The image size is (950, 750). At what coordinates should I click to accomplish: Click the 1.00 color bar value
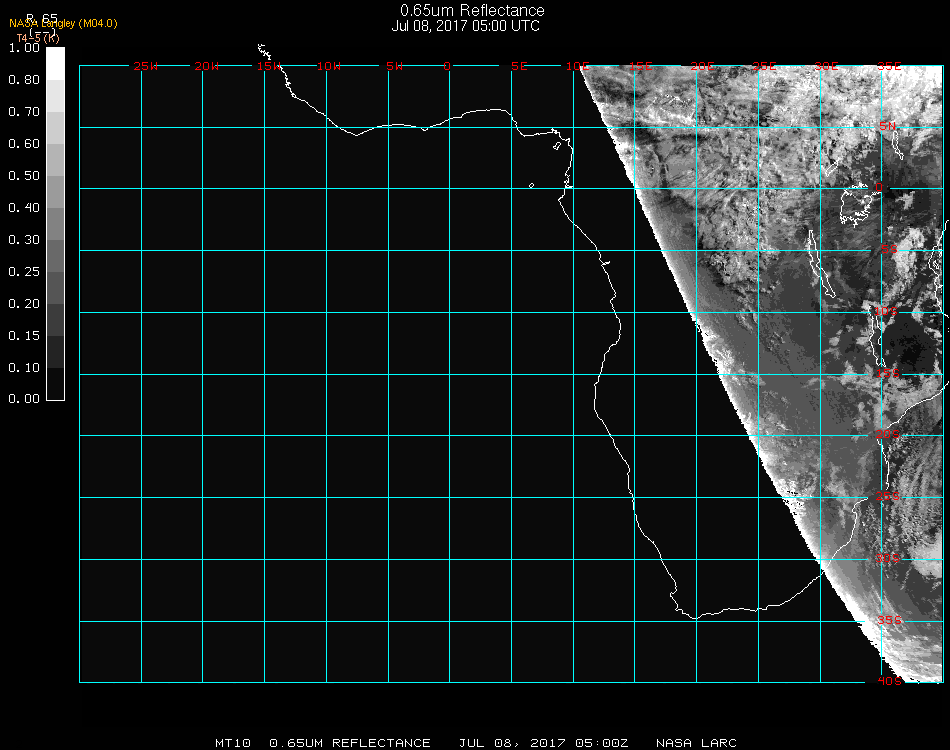coord(24,47)
